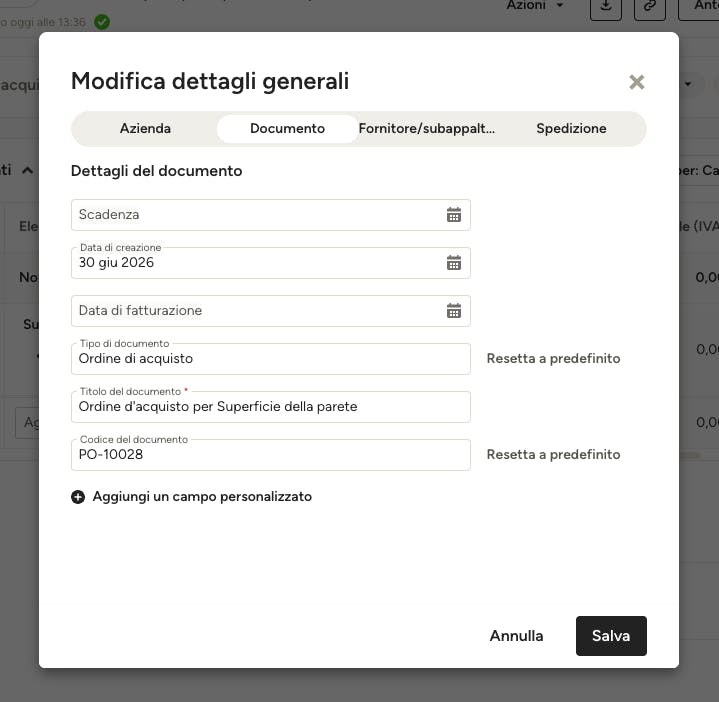719x702 pixels.
Task: Open the Data di creazione calendar icon
Action: click(x=454, y=263)
